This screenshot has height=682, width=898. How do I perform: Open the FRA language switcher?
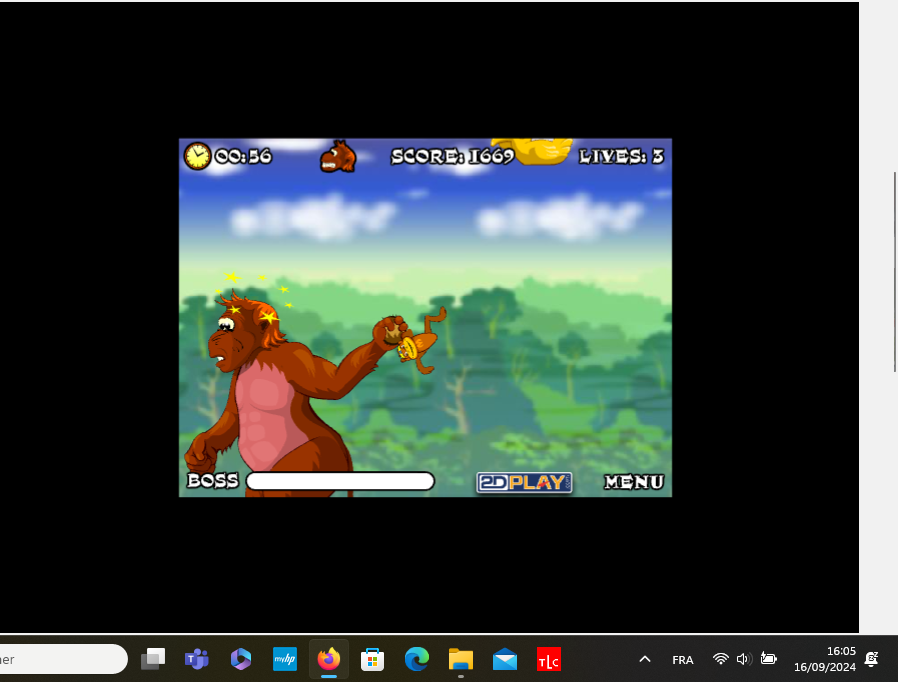pyautogui.click(x=683, y=660)
